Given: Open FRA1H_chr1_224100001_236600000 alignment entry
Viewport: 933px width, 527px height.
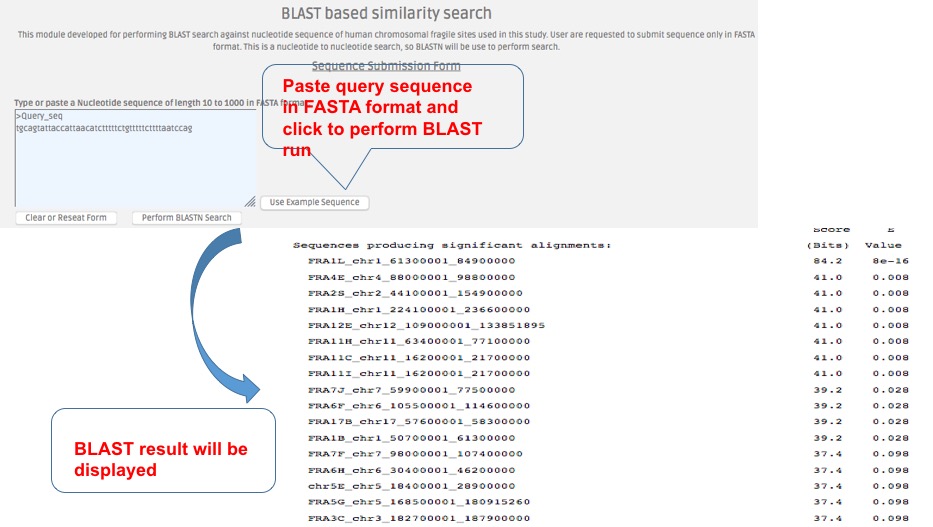Looking at the screenshot, I should [419, 310].
